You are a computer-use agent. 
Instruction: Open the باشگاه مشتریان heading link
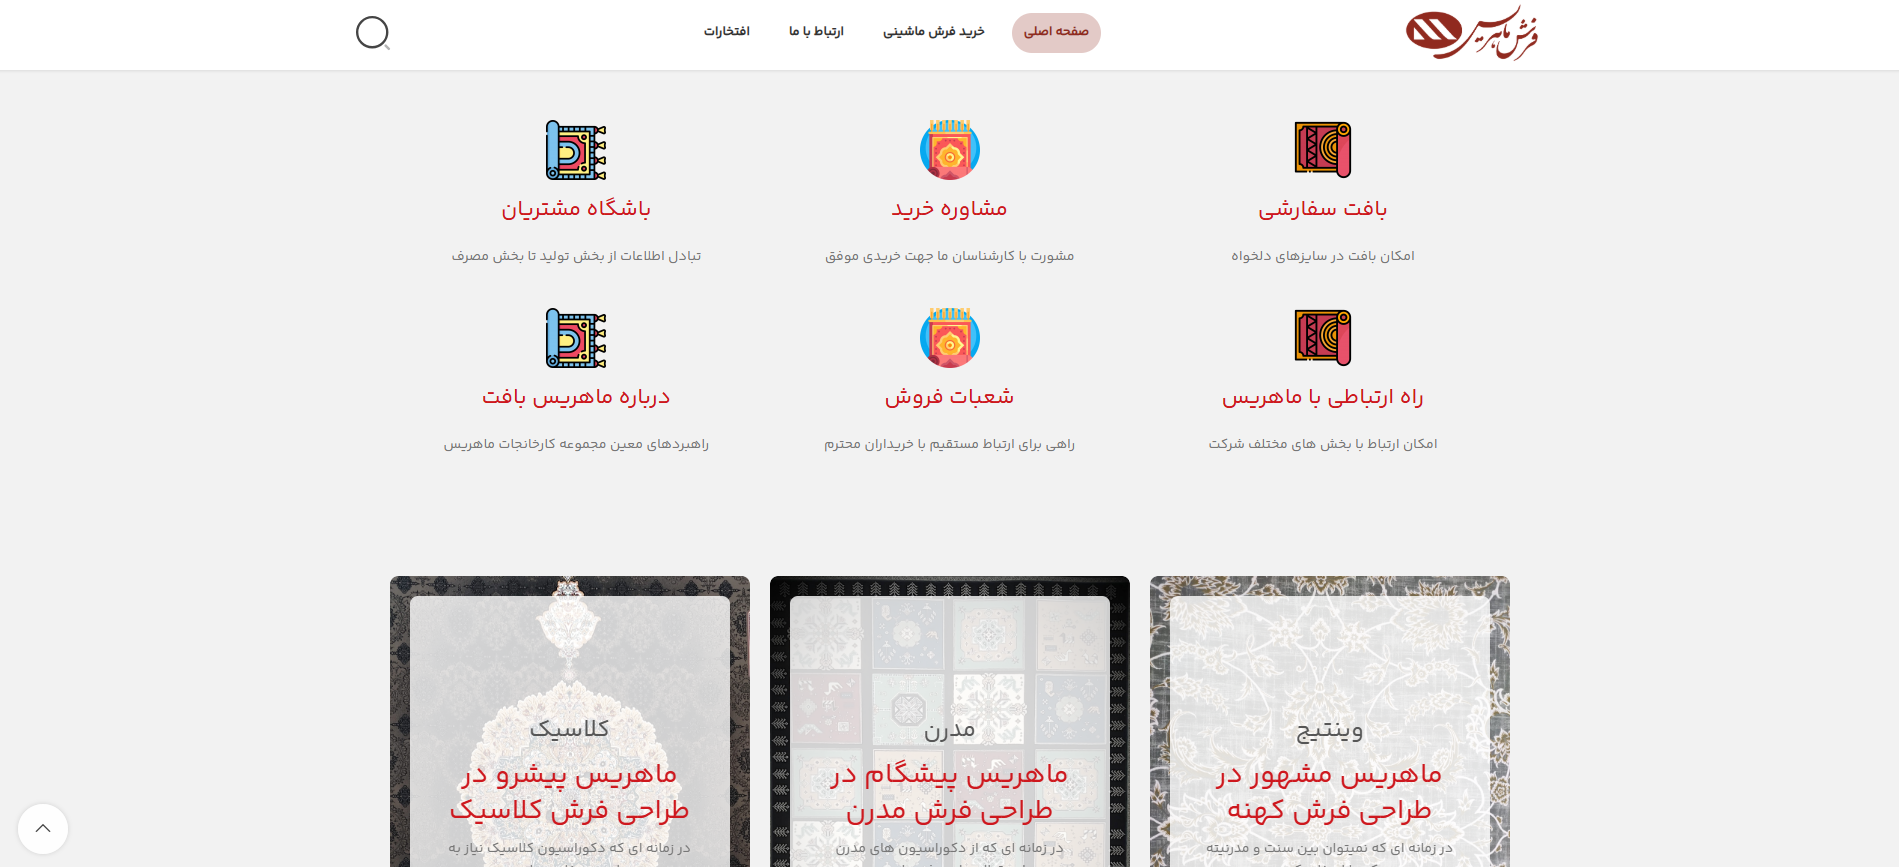click(x=576, y=209)
